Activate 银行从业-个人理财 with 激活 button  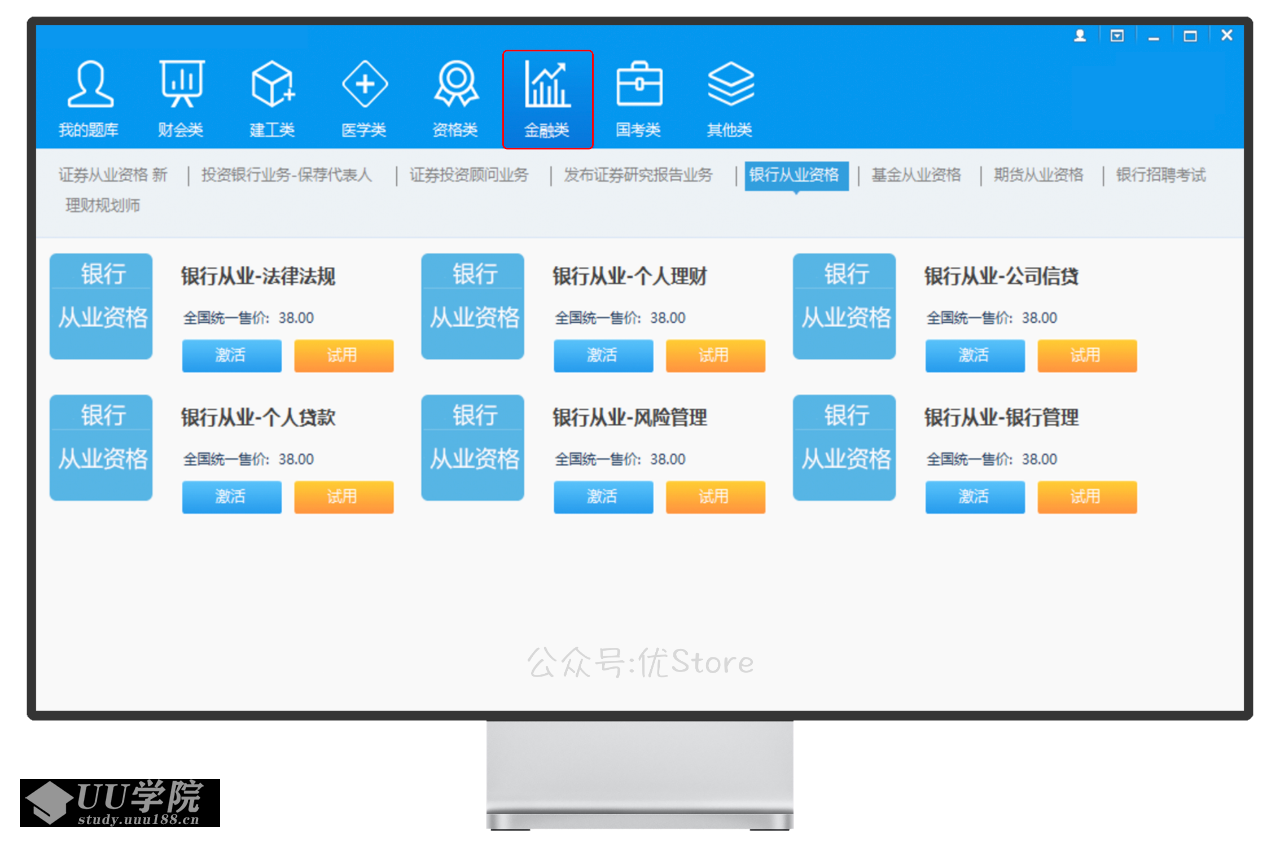pyautogui.click(x=603, y=355)
